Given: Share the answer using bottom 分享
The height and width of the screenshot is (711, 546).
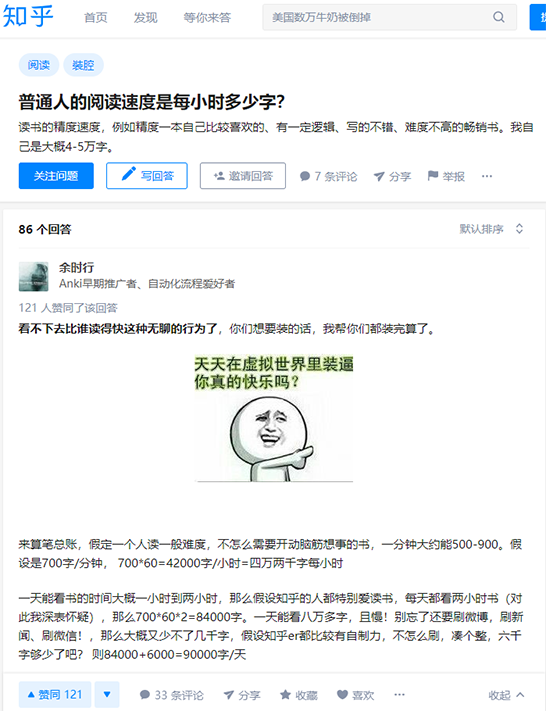Looking at the screenshot, I should 242,695.
